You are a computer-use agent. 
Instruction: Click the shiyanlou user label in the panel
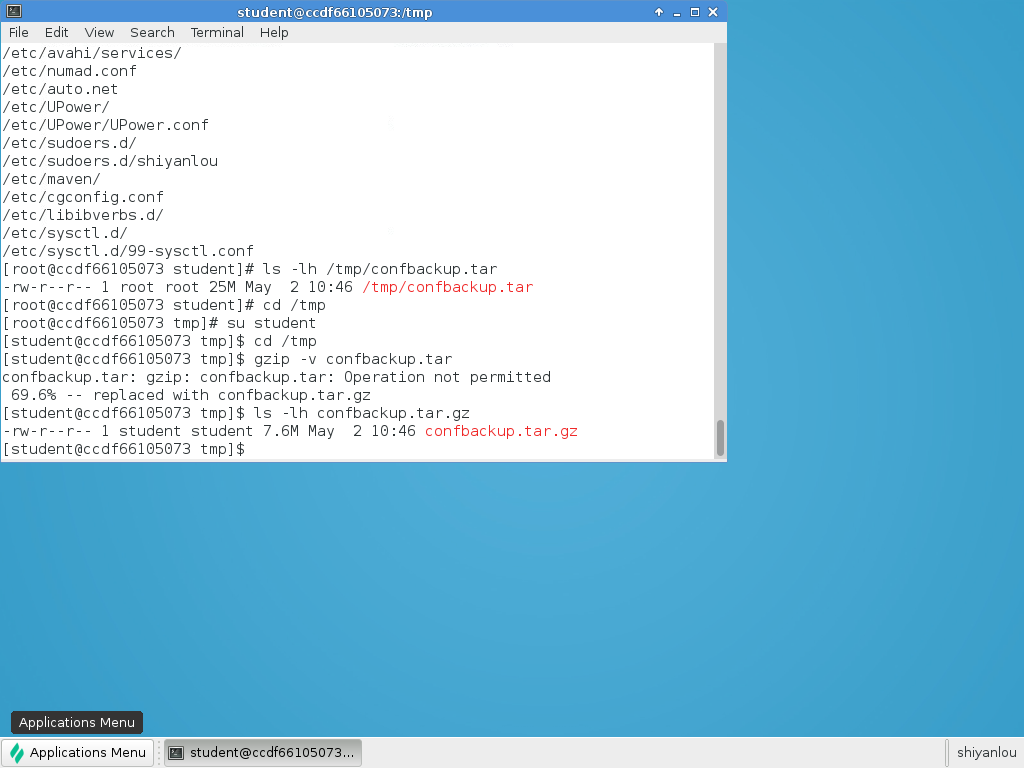tap(986, 753)
